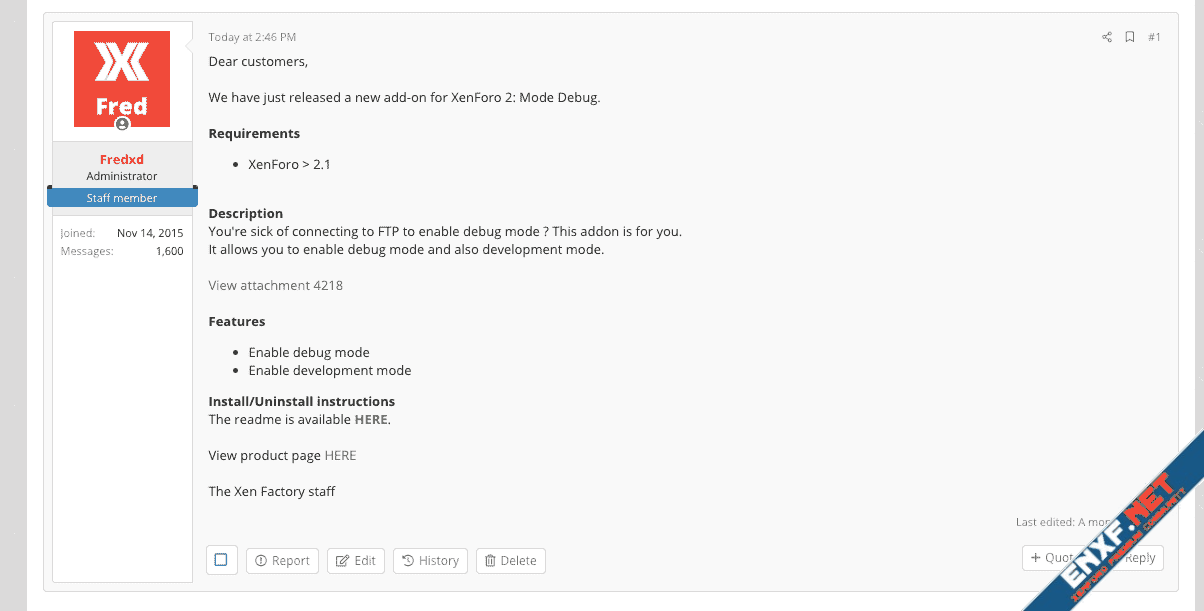This screenshot has height=611, width=1204.
Task: Open the readme HERE link
Action: [x=370, y=419]
